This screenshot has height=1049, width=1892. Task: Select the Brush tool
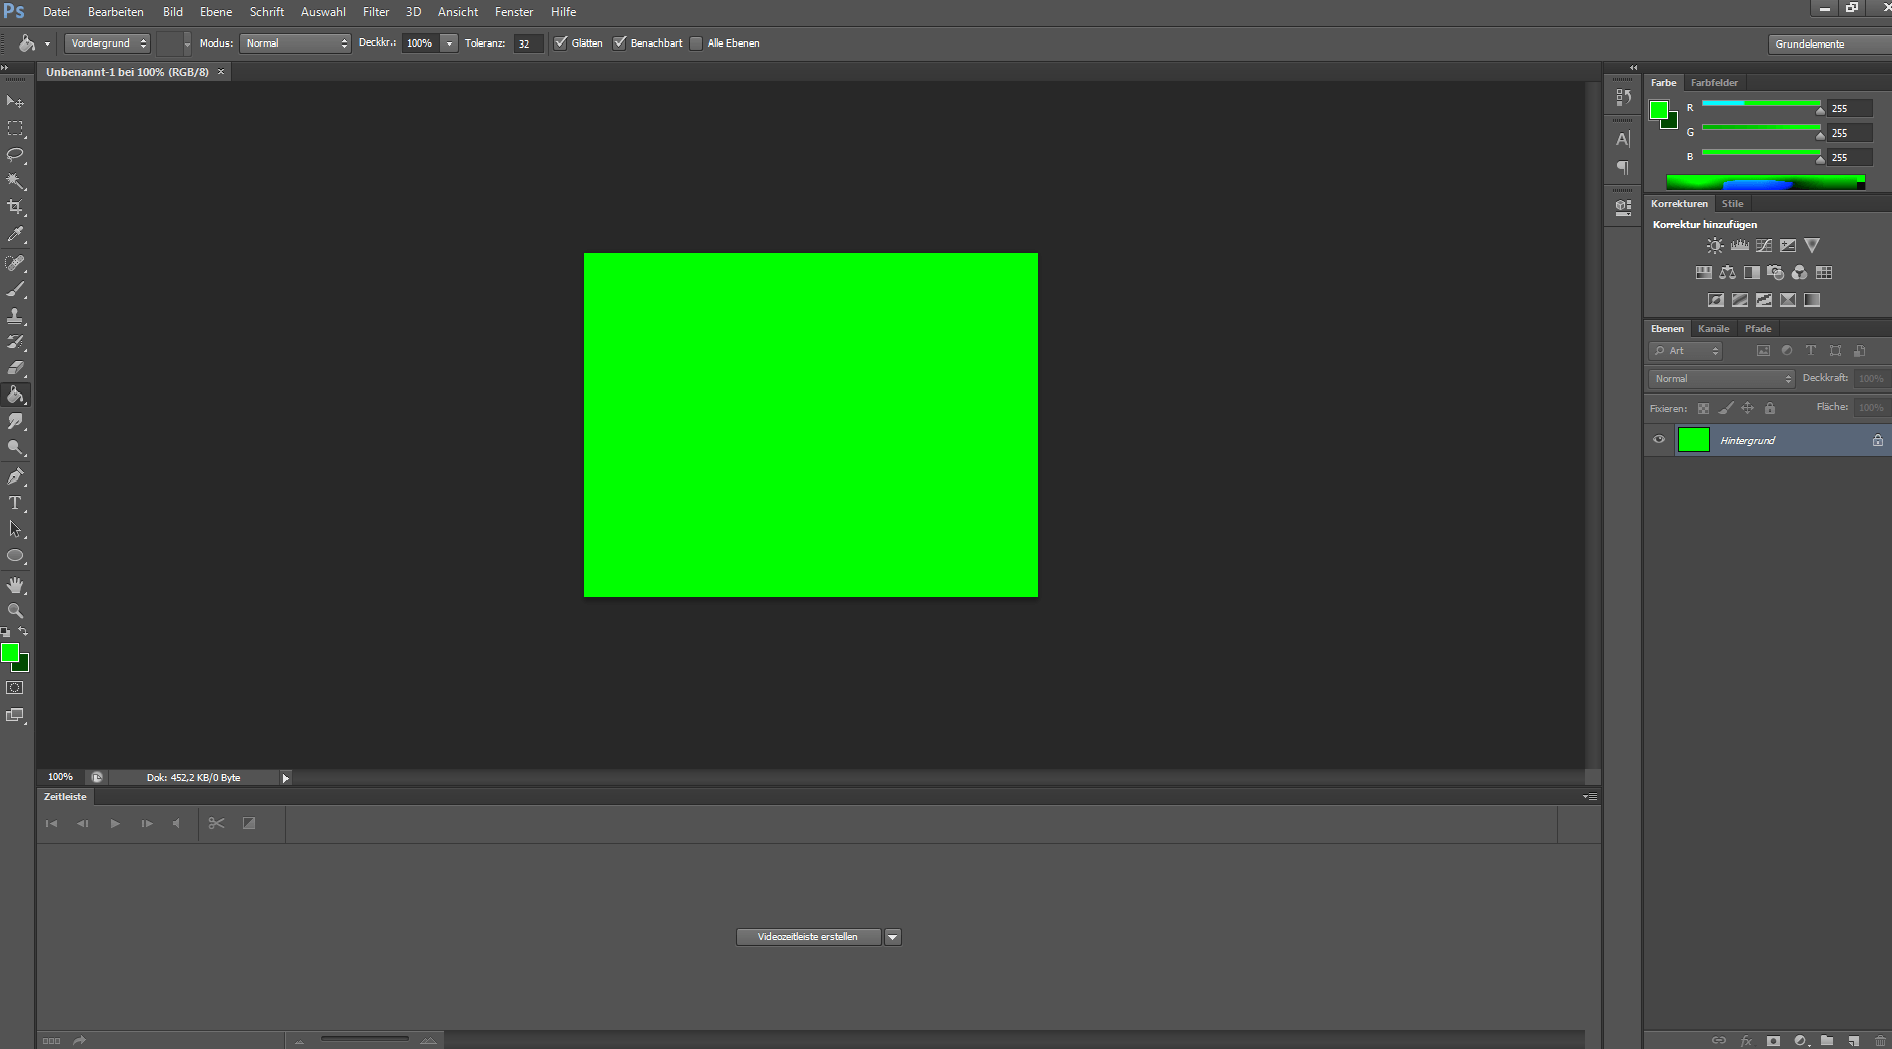pyautogui.click(x=15, y=289)
